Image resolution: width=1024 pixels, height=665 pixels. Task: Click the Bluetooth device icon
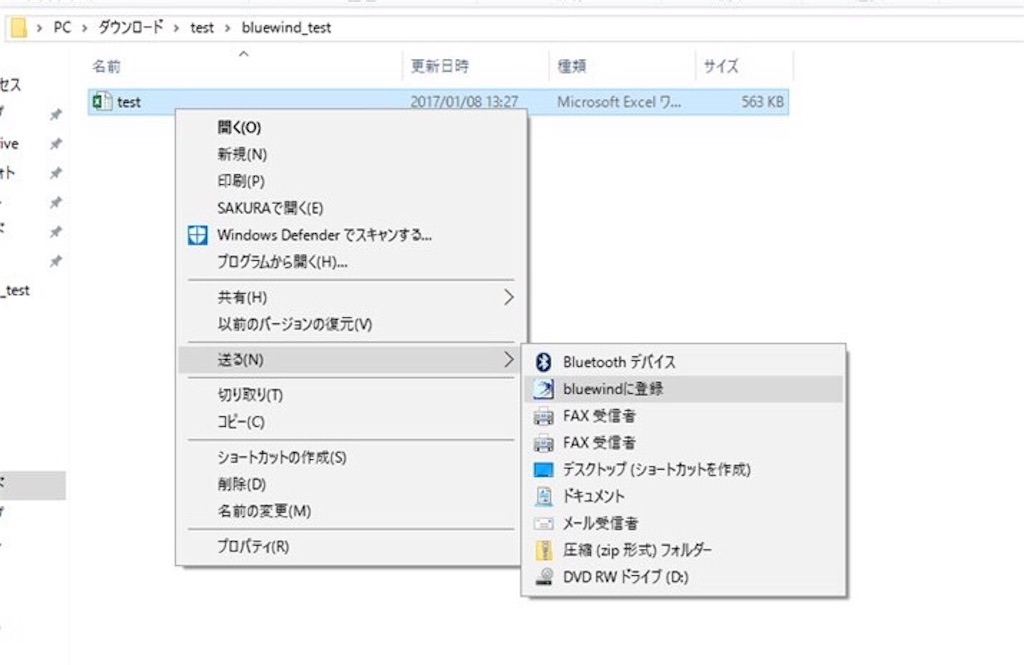click(x=543, y=362)
